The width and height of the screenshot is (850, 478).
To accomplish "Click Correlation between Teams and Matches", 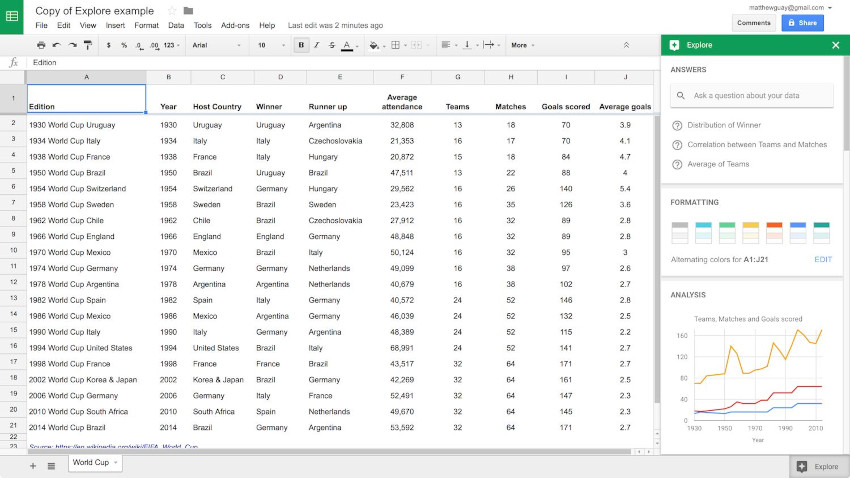I will tap(757, 145).
